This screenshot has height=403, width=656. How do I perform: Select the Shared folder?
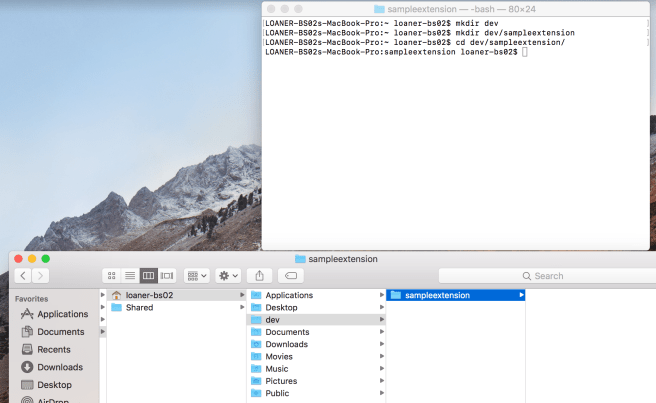[139, 308]
